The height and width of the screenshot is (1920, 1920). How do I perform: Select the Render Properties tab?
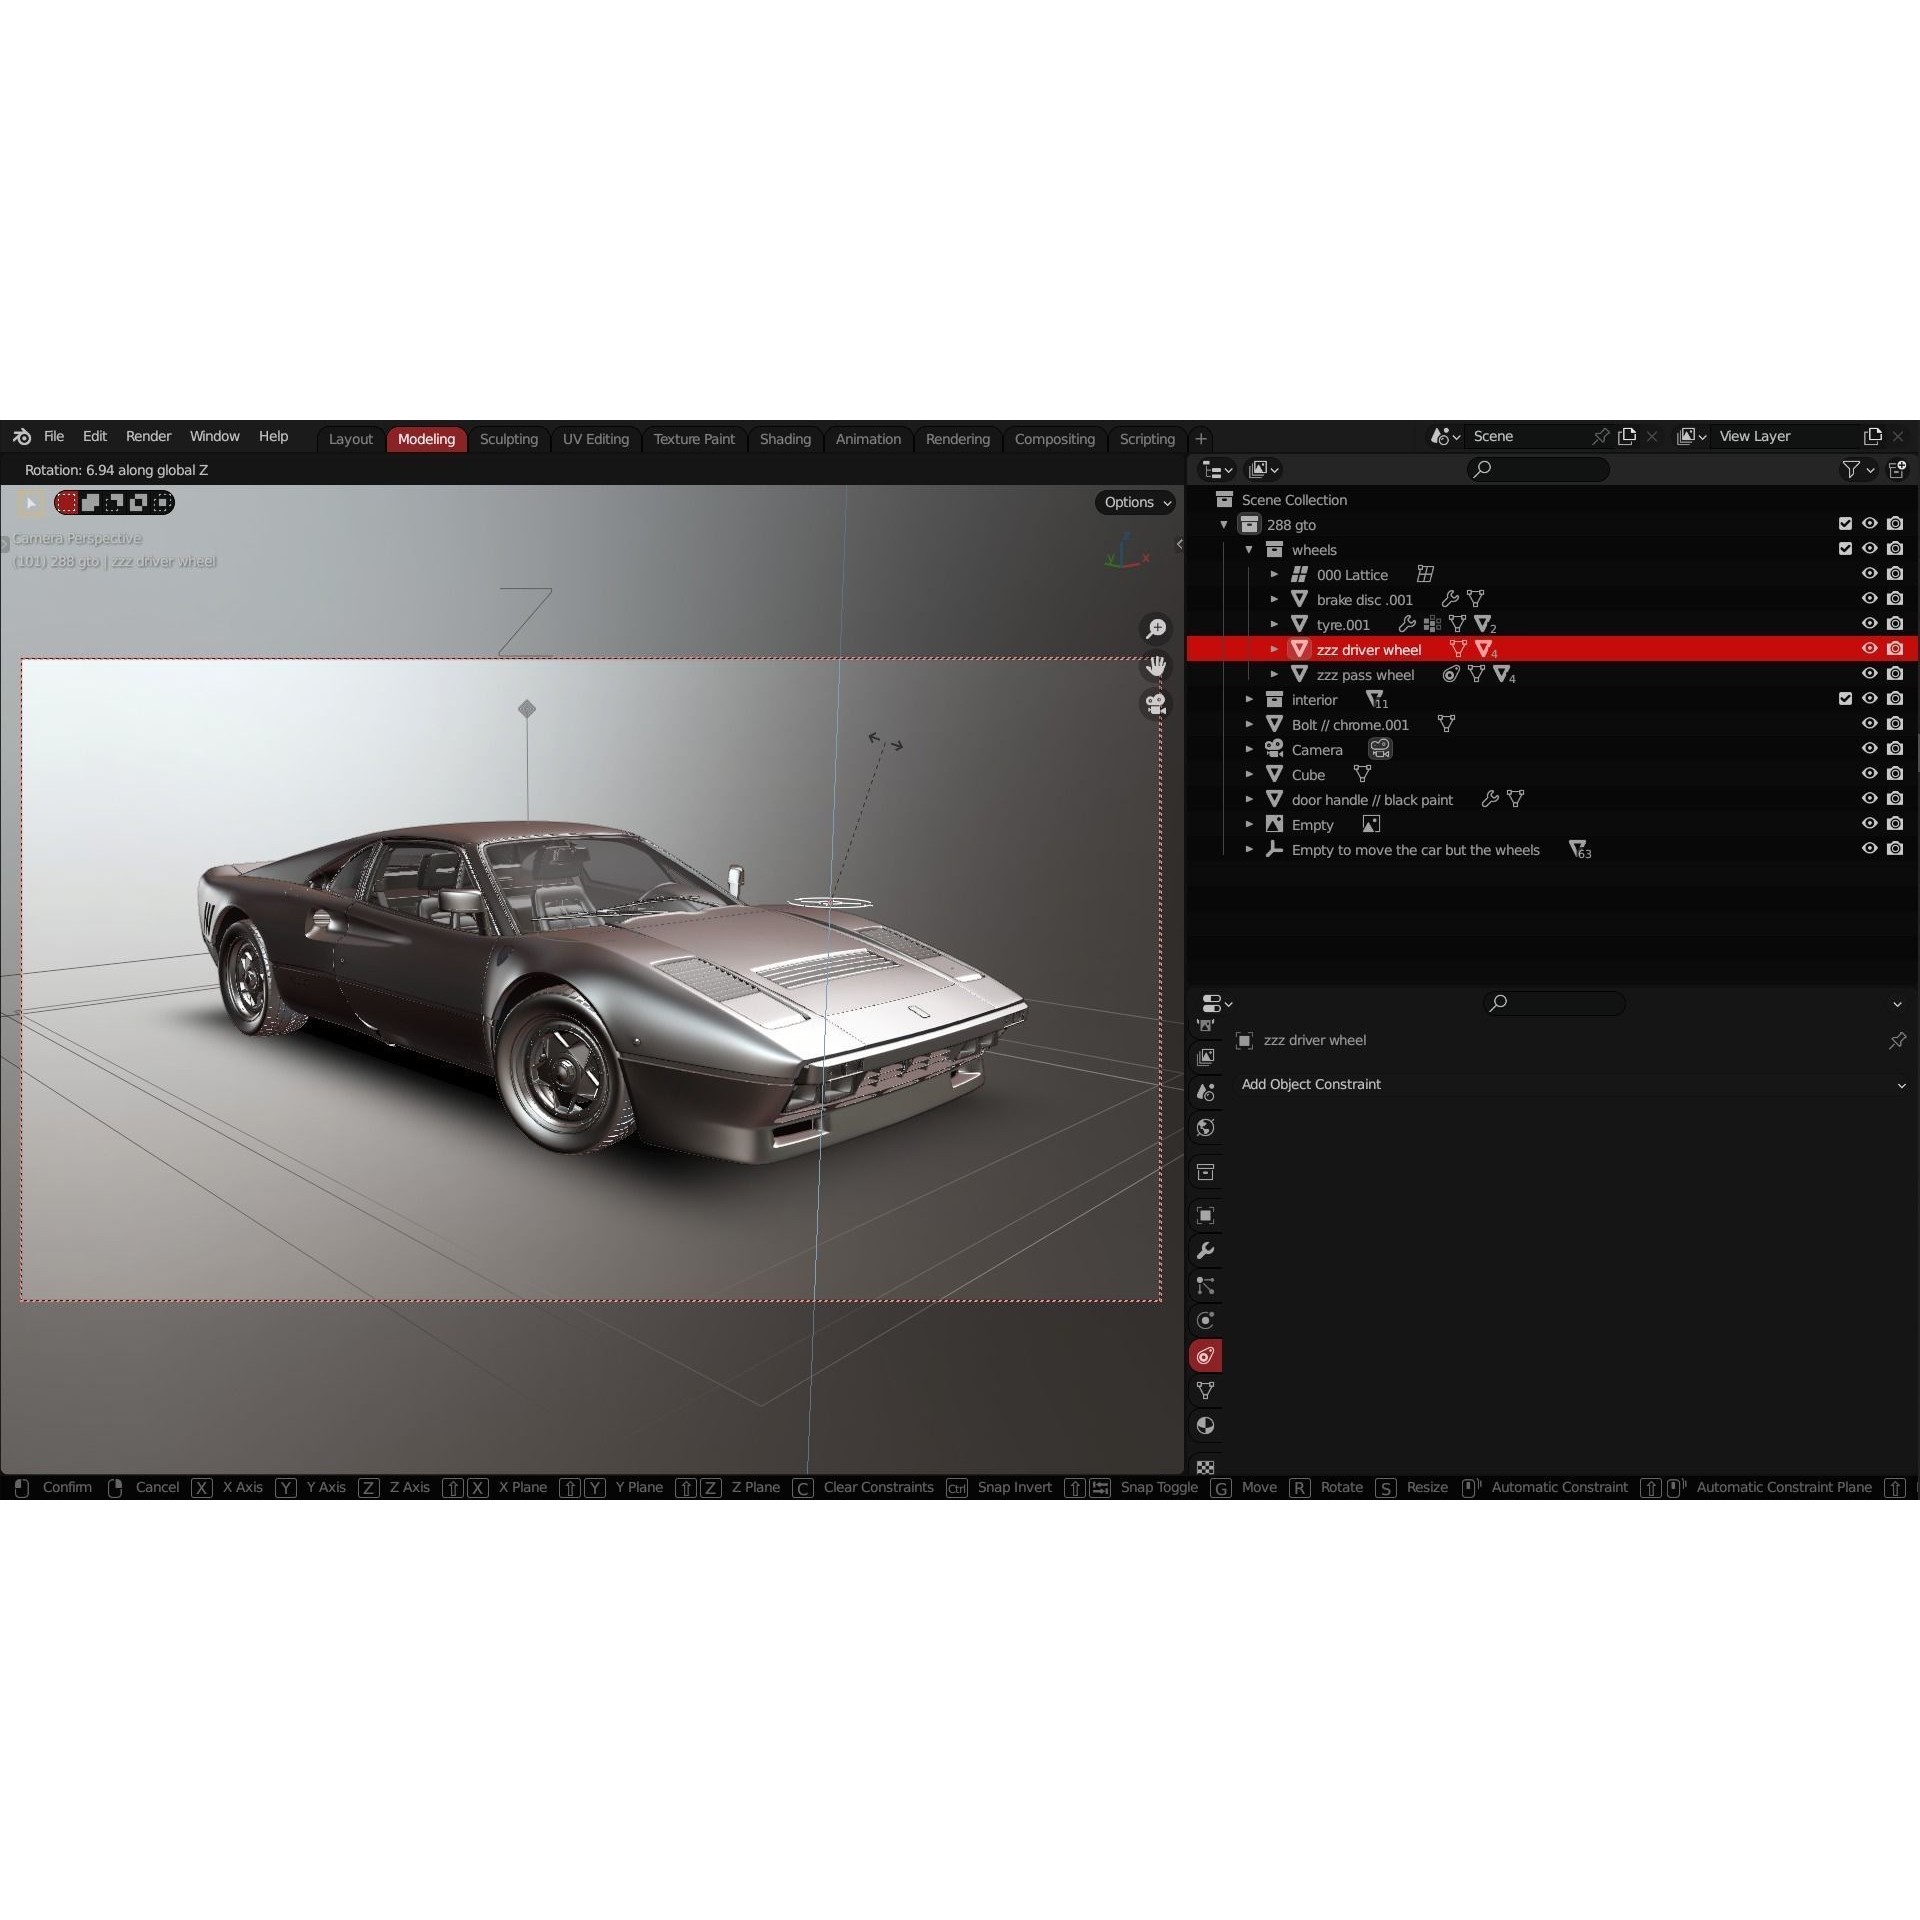1205,1025
